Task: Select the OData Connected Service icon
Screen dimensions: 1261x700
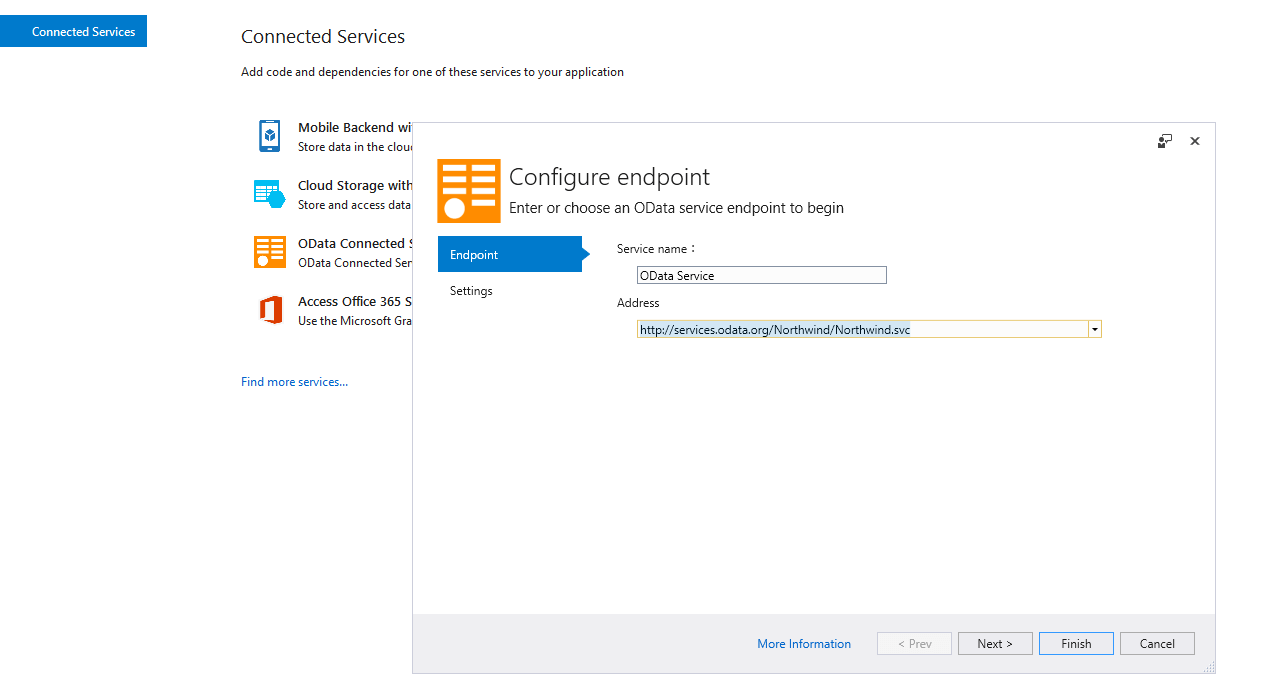Action: [269, 252]
